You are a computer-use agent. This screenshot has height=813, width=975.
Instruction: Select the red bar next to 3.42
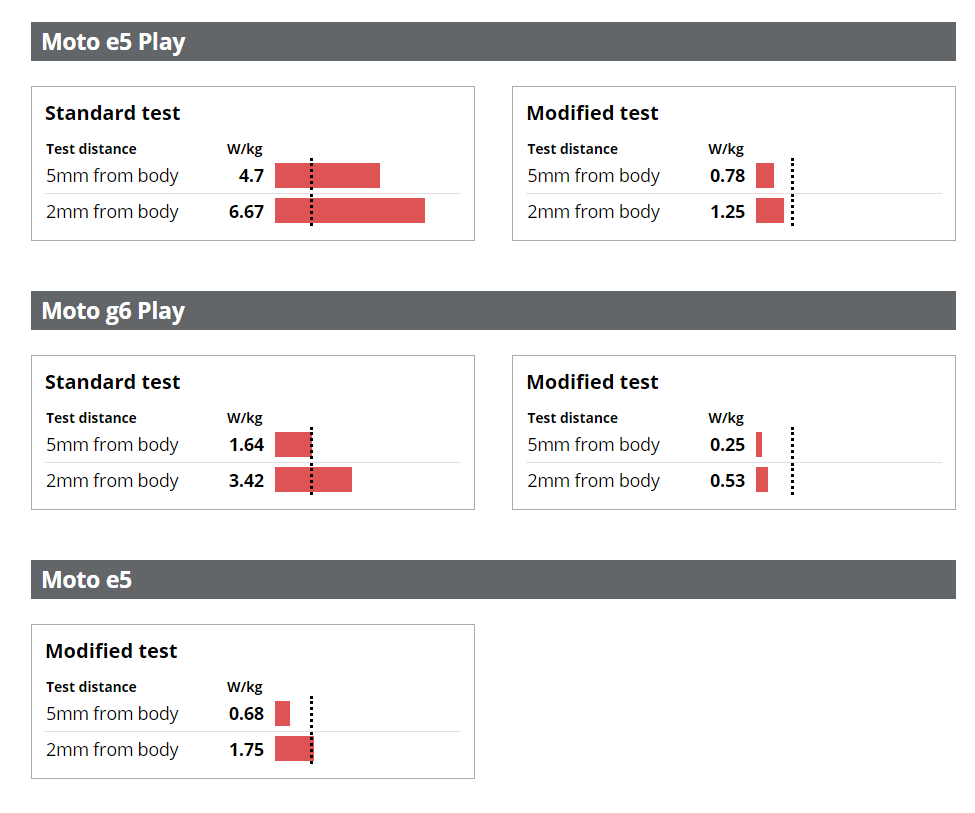pos(313,480)
